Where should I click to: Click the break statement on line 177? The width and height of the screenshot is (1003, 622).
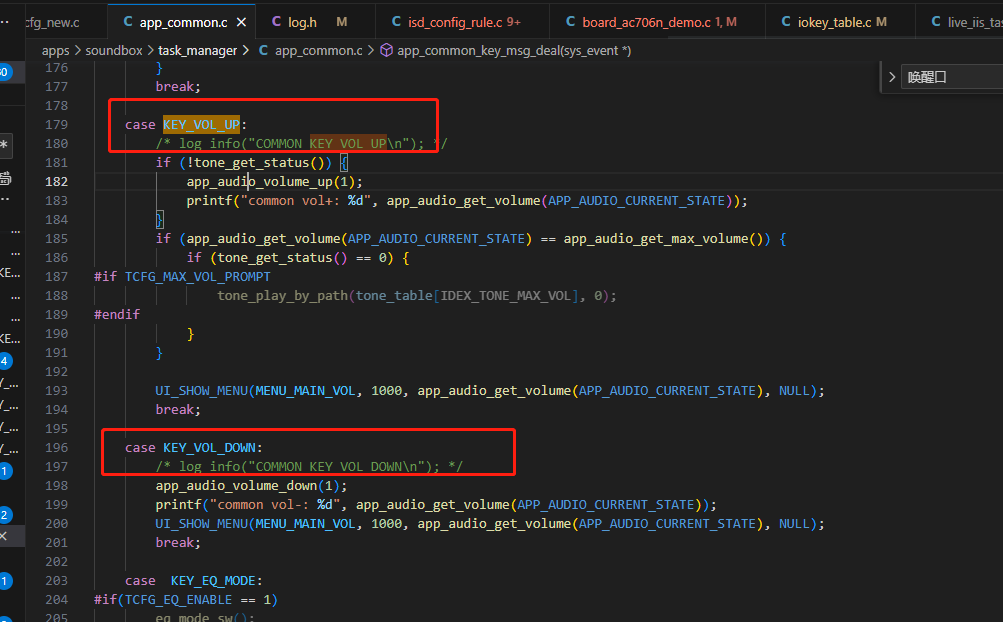[176, 87]
